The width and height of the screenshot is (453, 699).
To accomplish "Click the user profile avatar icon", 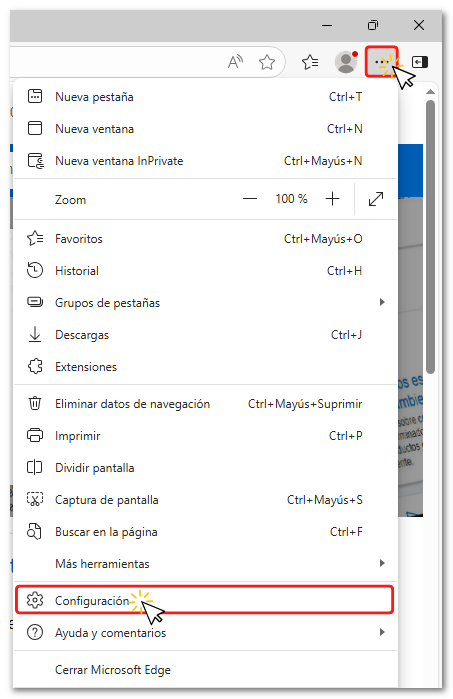I will tap(346, 62).
